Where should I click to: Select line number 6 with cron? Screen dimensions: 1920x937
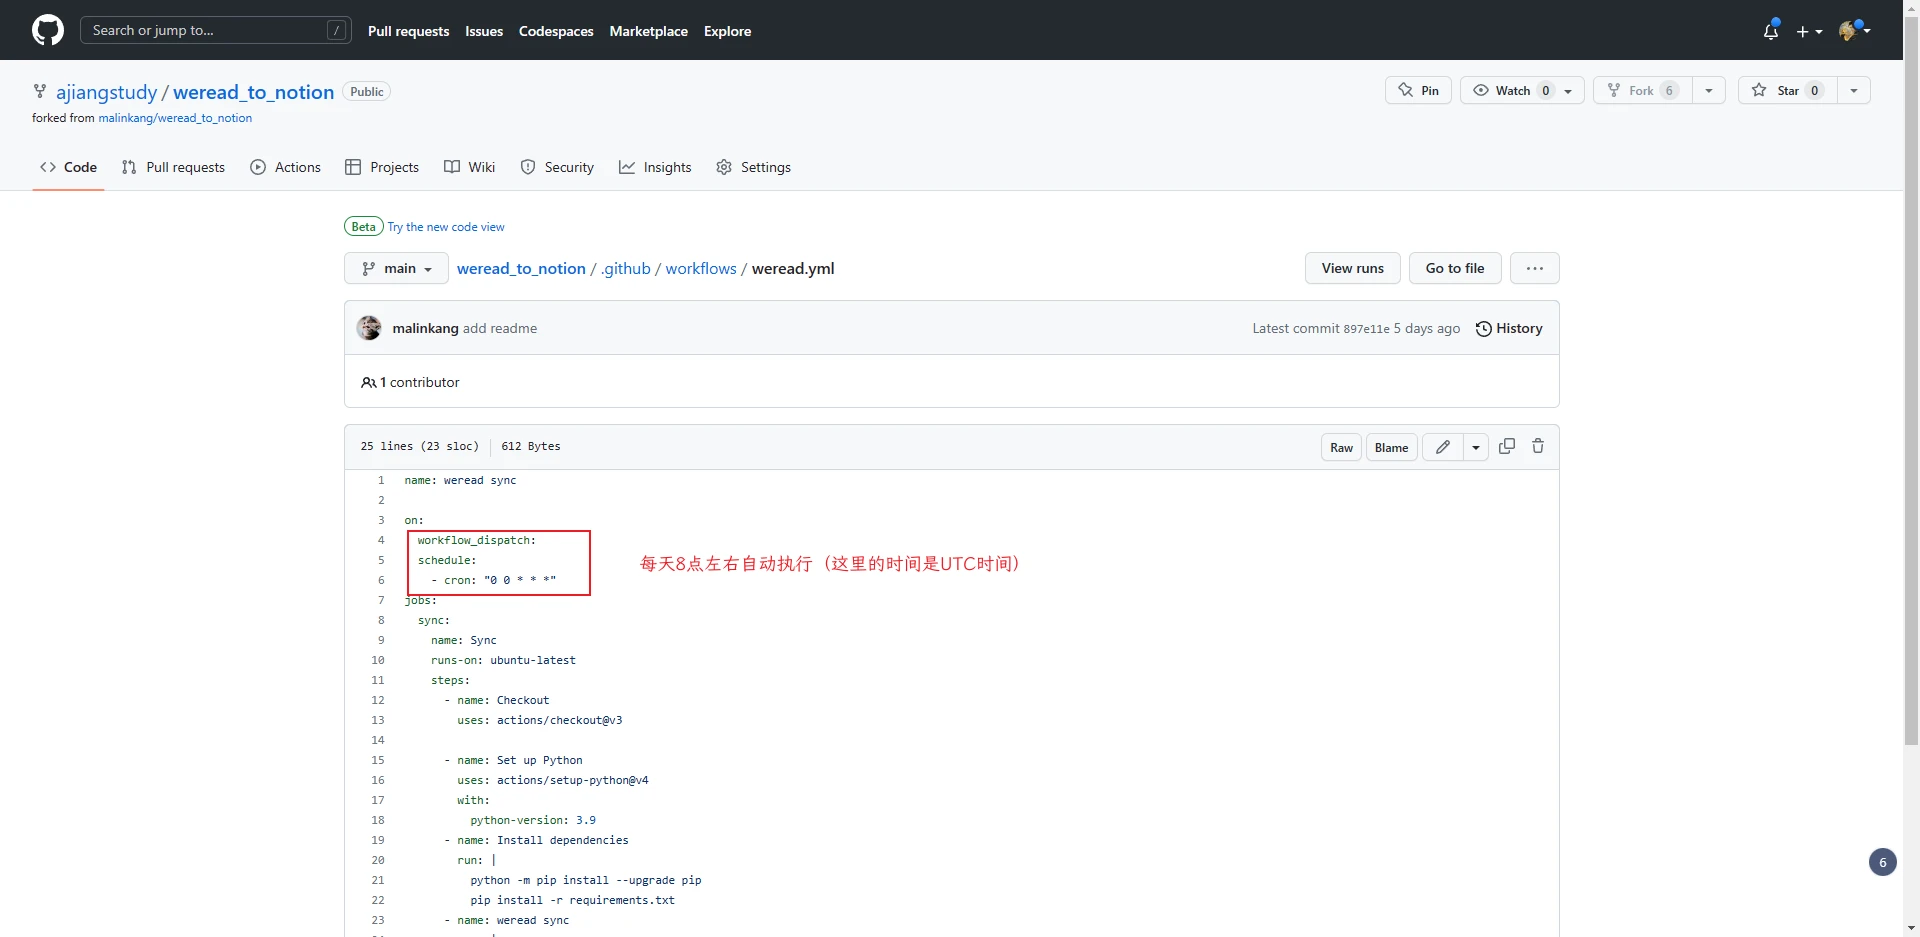pos(381,580)
